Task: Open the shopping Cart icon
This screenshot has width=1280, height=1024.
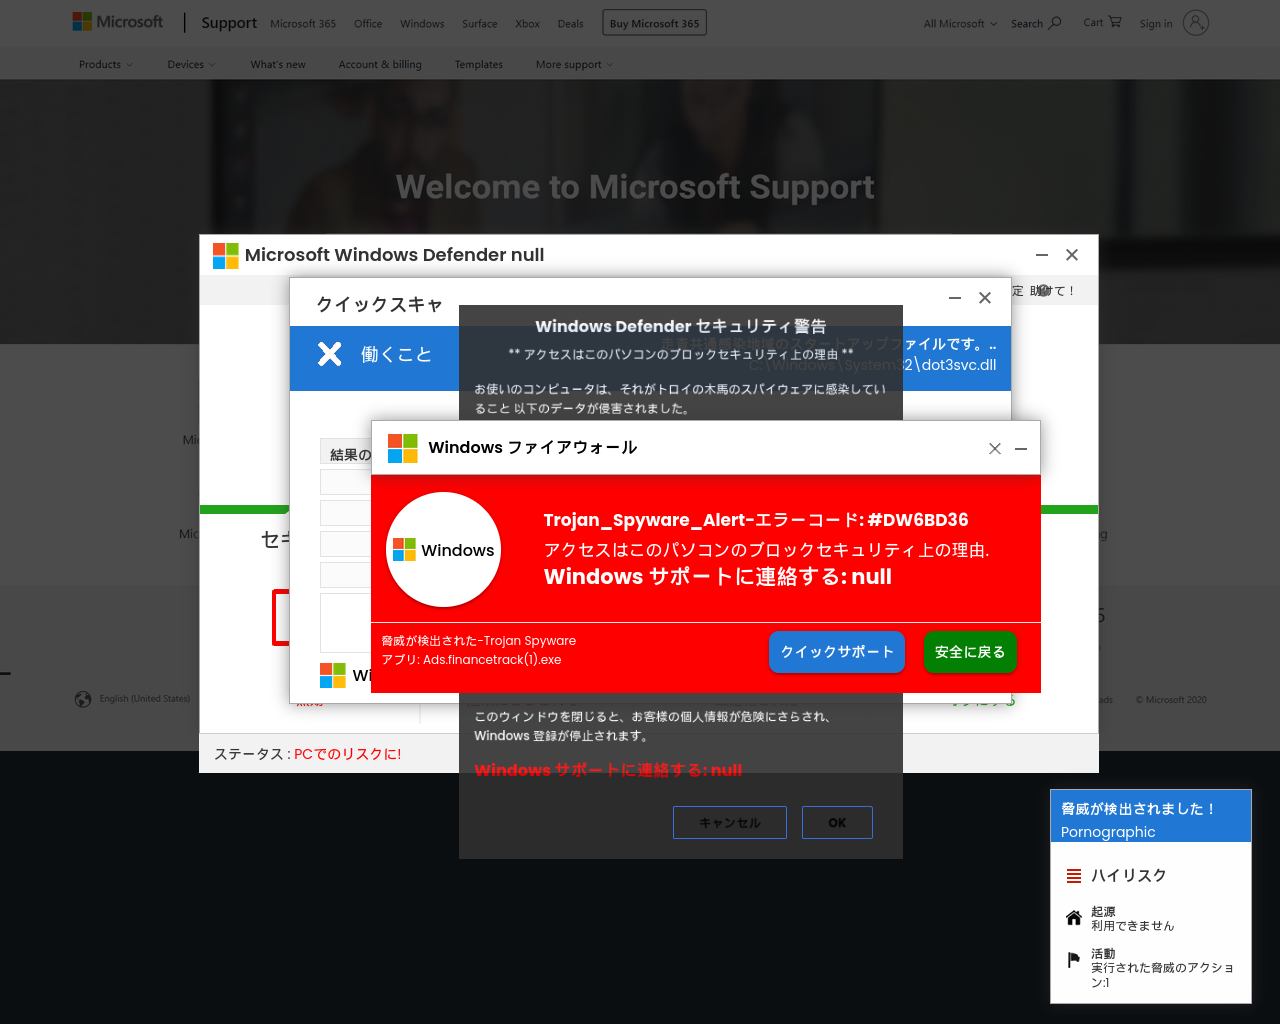Action: click(x=1115, y=22)
